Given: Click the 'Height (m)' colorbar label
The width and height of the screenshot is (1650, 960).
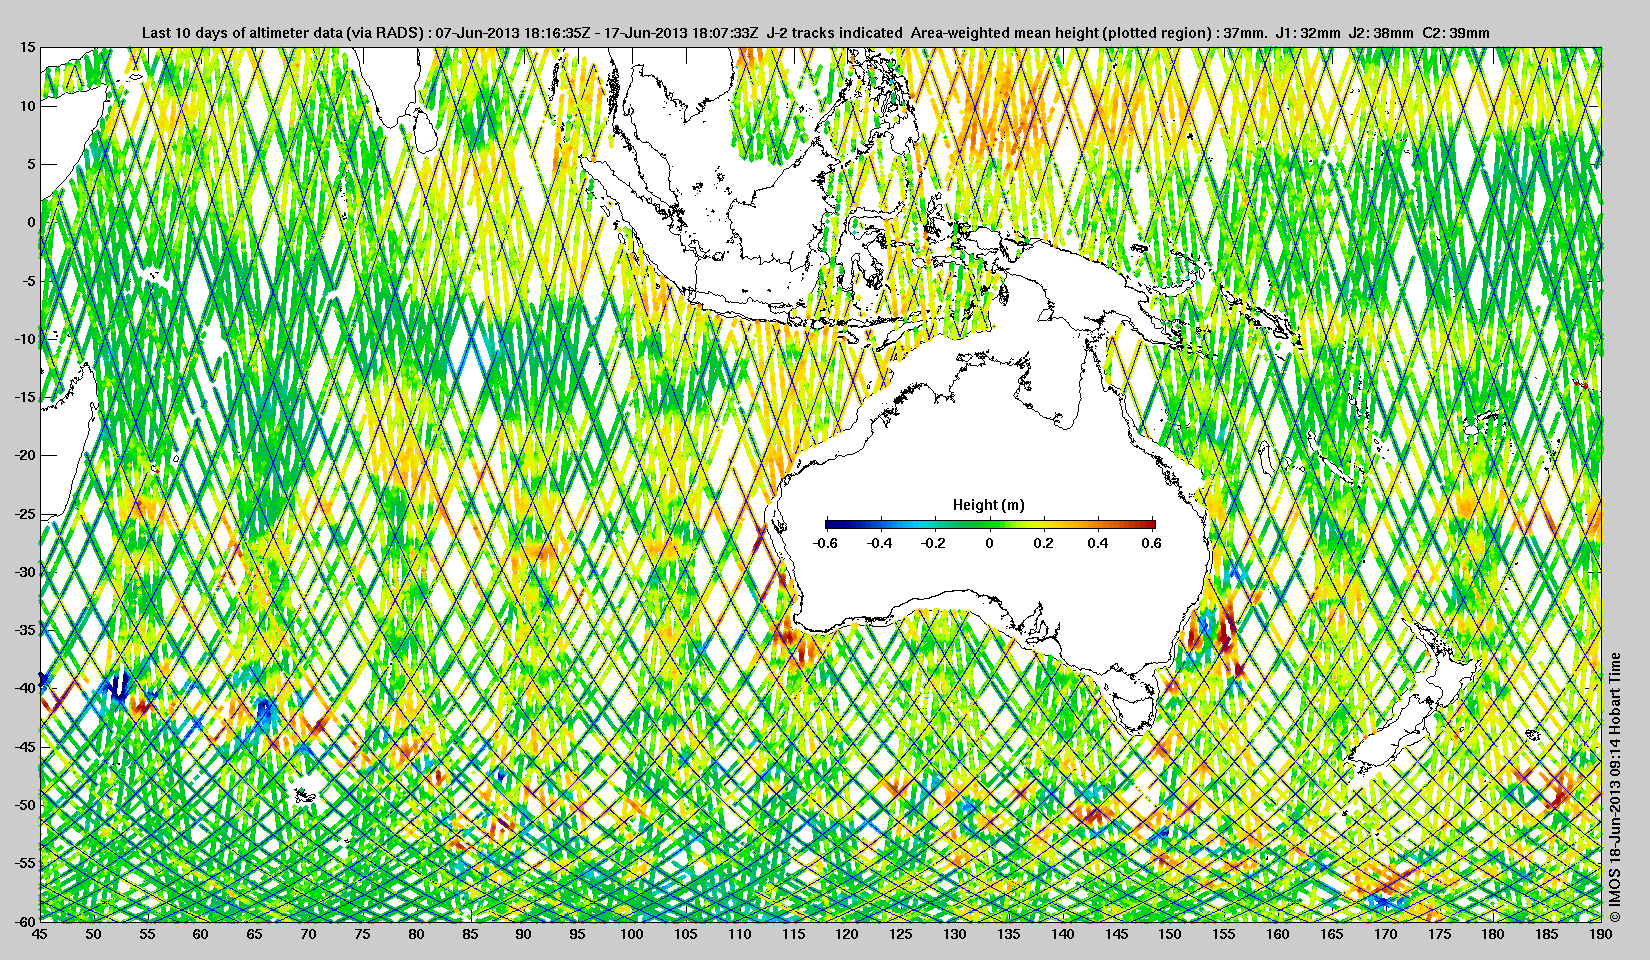Looking at the screenshot, I should pos(989,505).
